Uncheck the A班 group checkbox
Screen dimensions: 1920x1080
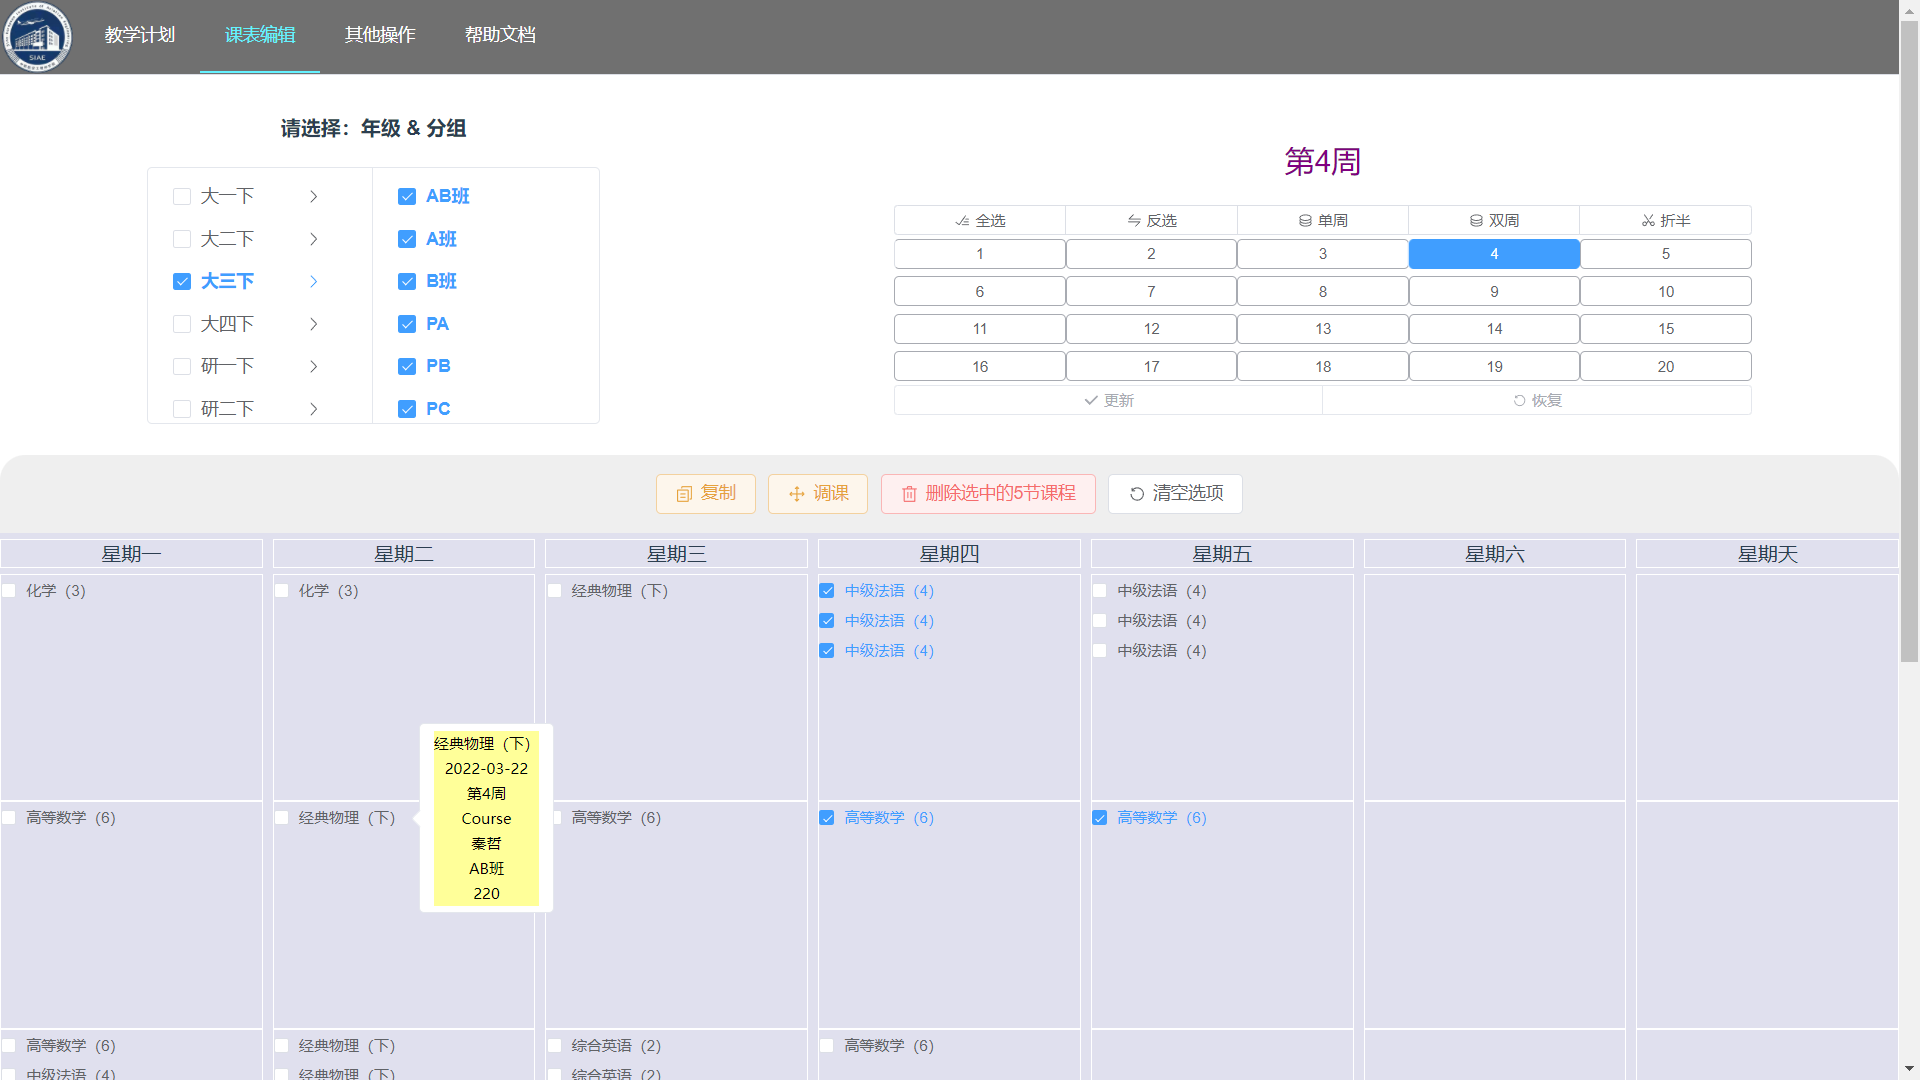407,239
